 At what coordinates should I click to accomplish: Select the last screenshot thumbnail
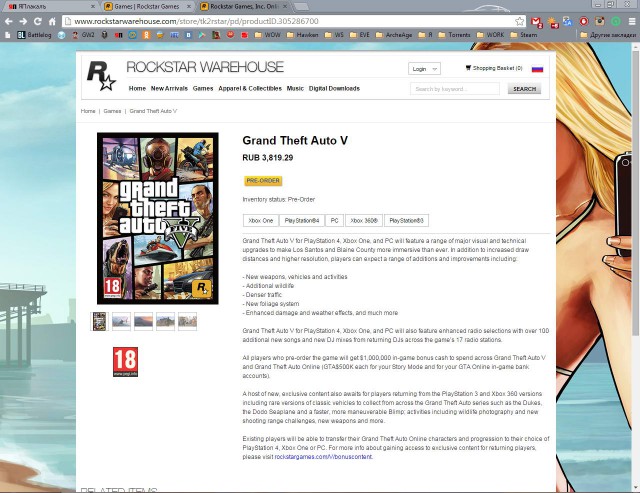(187, 321)
